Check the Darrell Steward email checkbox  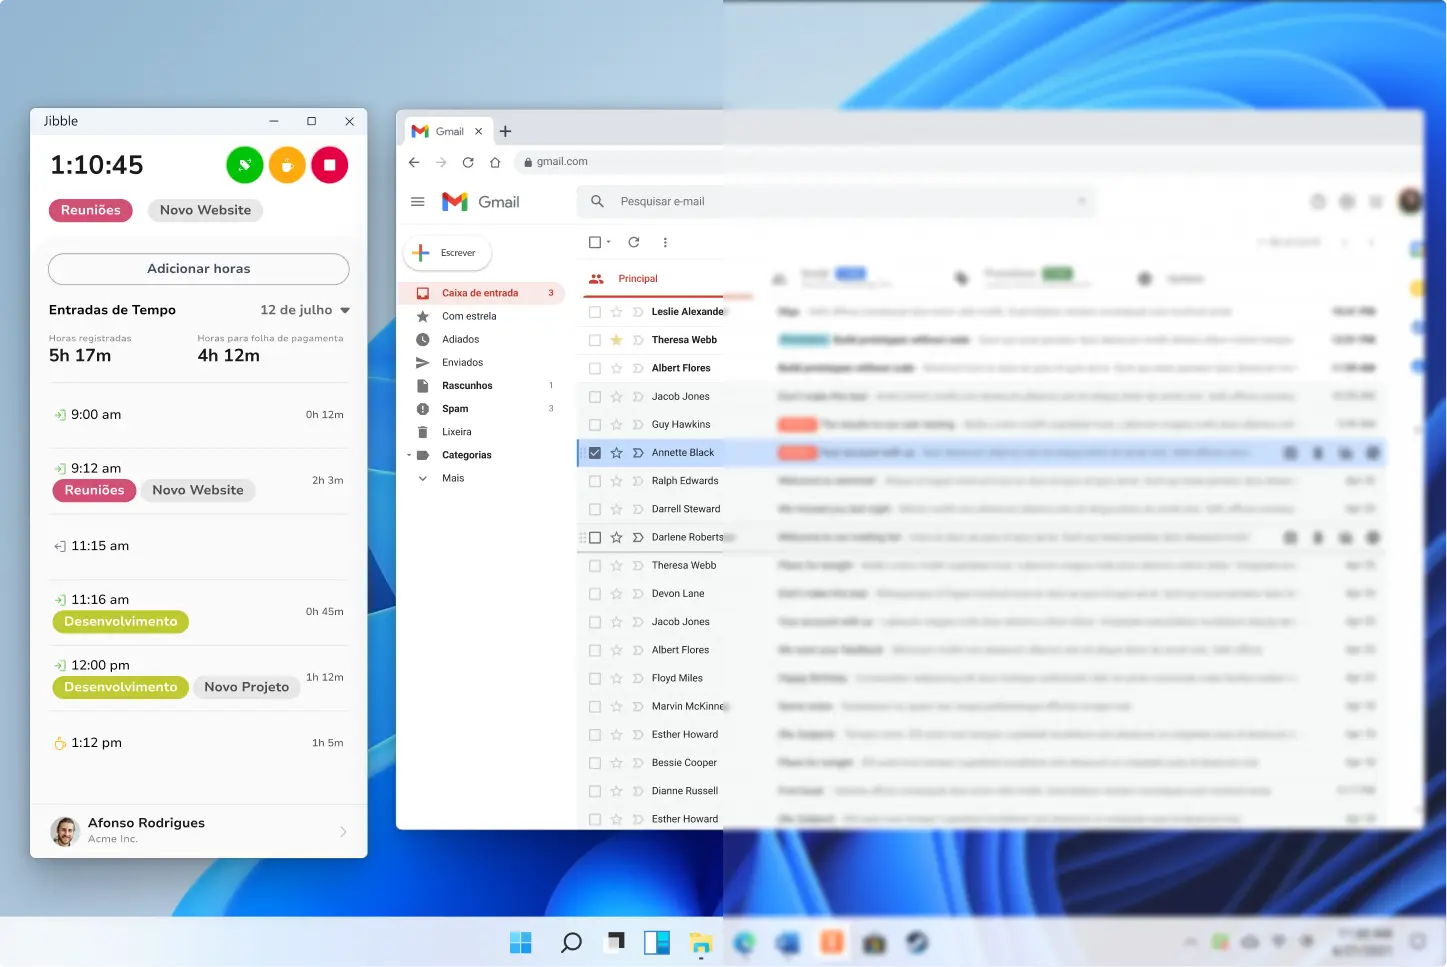pyautogui.click(x=595, y=509)
